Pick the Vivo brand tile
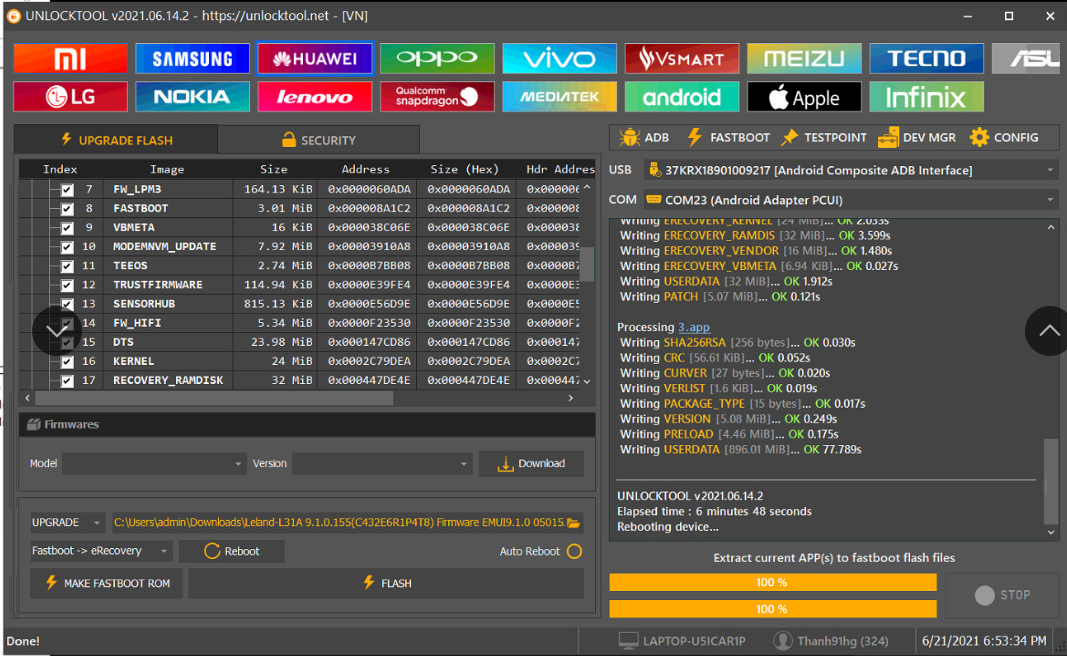This screenshot has width=1067, height=656. [x=559, y=59]
